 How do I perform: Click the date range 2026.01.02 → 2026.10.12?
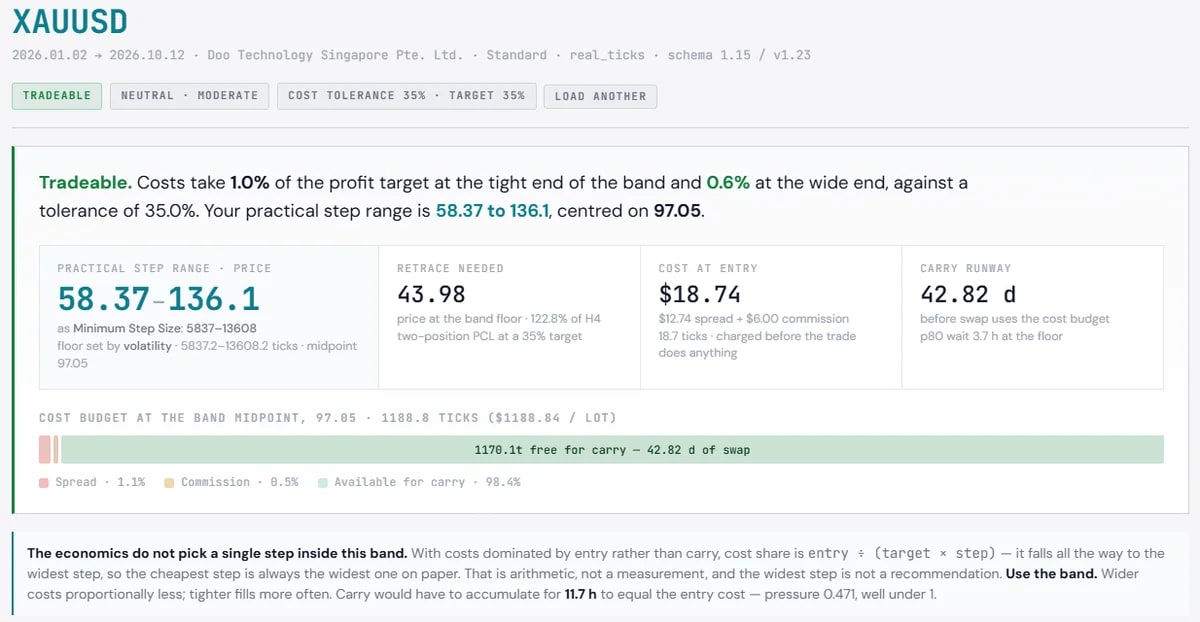[98, 55]
